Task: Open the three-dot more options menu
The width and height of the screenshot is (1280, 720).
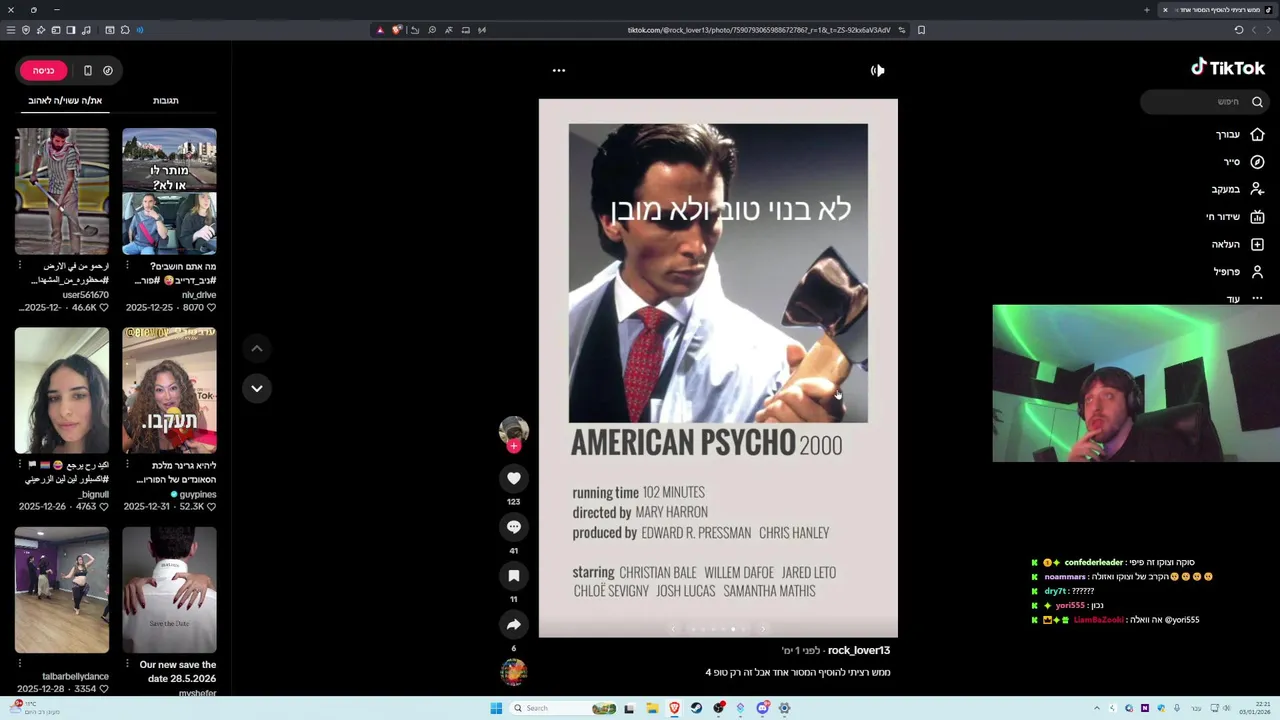Action: click(559, 70)
